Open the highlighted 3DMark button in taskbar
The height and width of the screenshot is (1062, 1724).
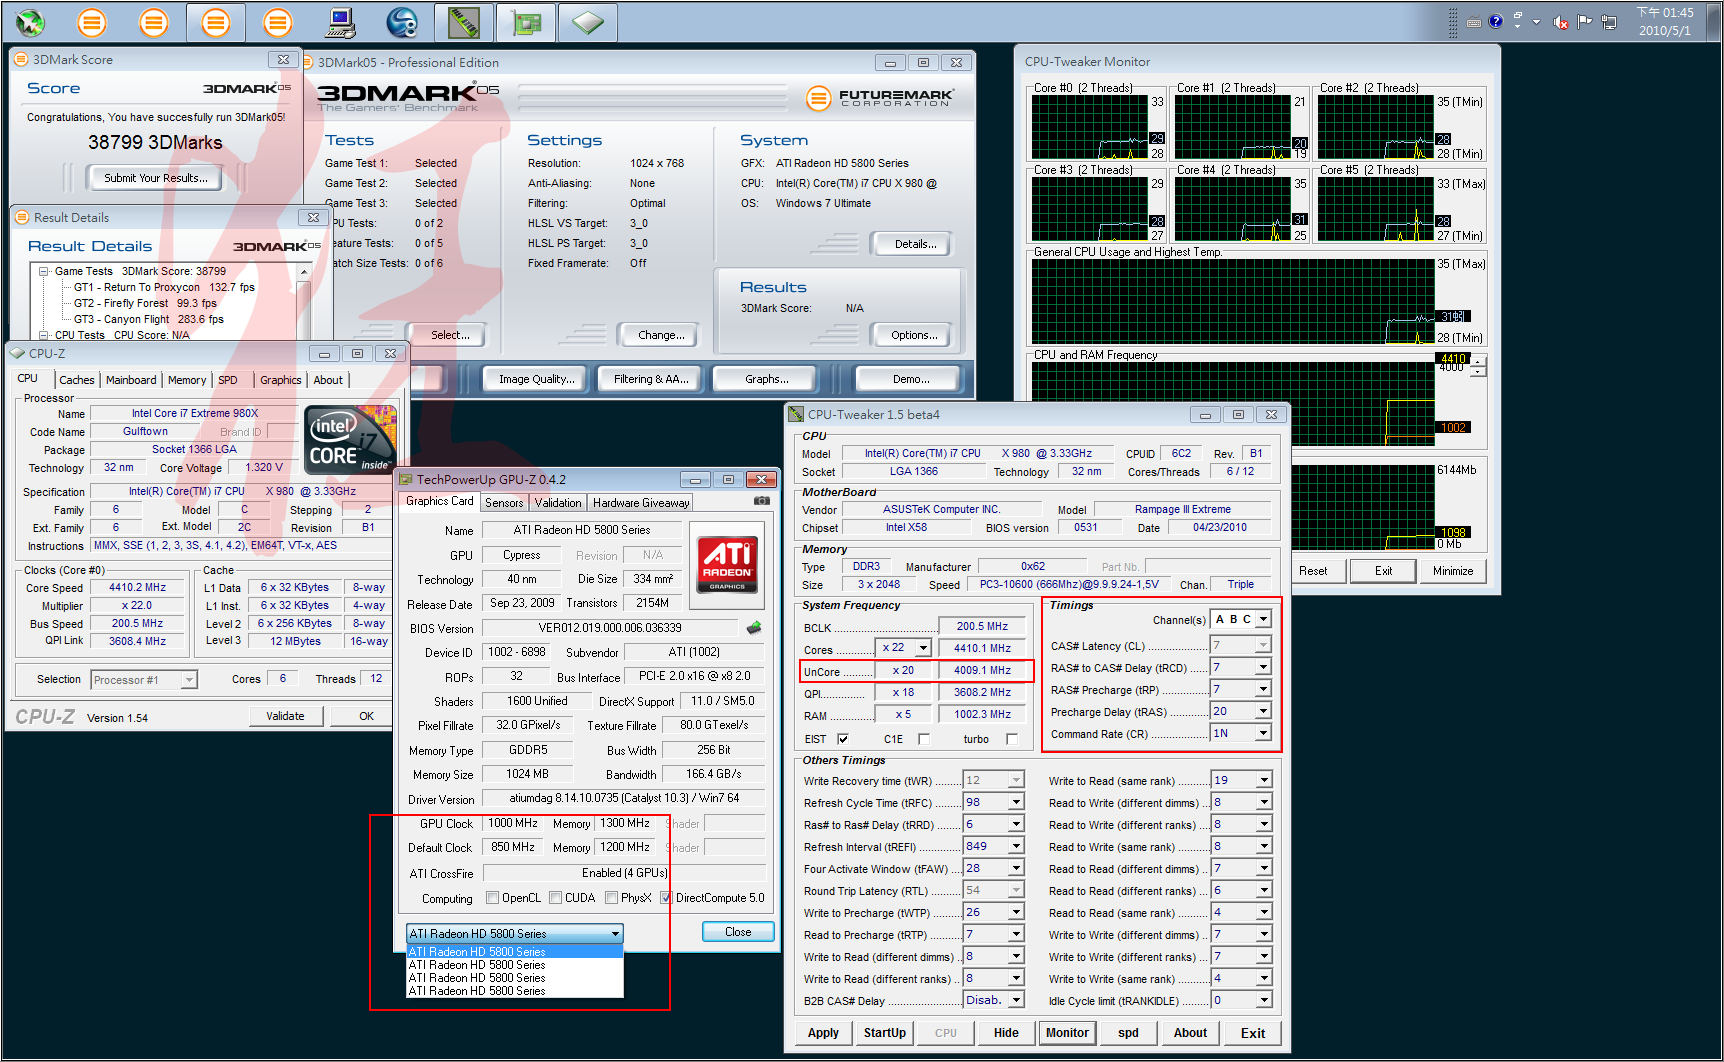coord(215,21)
